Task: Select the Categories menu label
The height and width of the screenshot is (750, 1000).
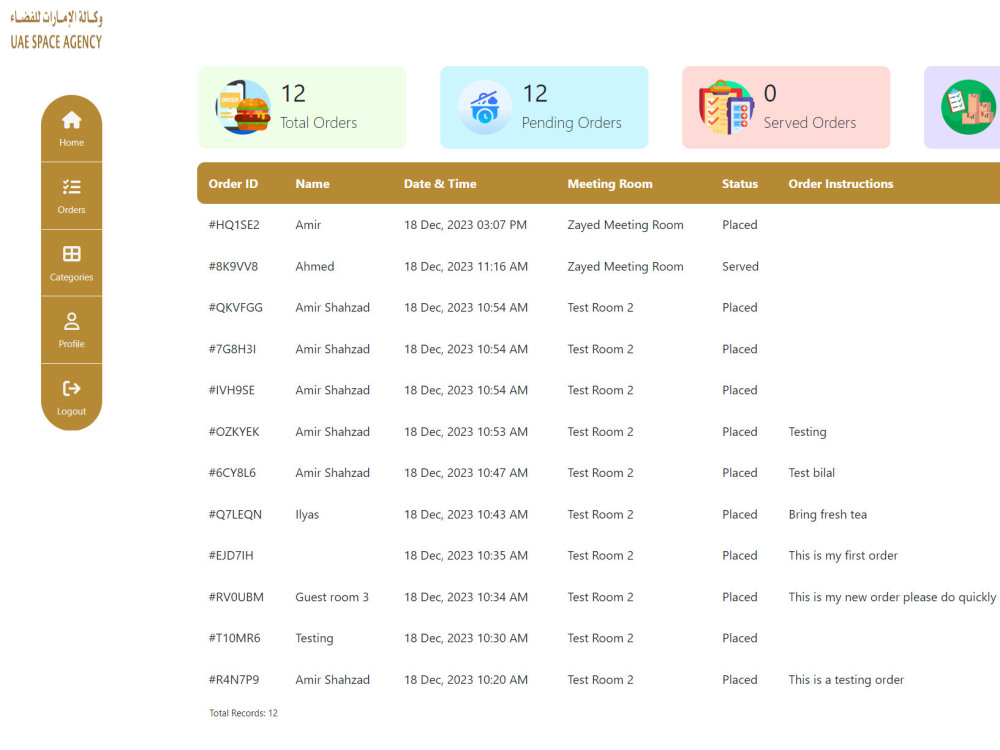Action: 71,277
